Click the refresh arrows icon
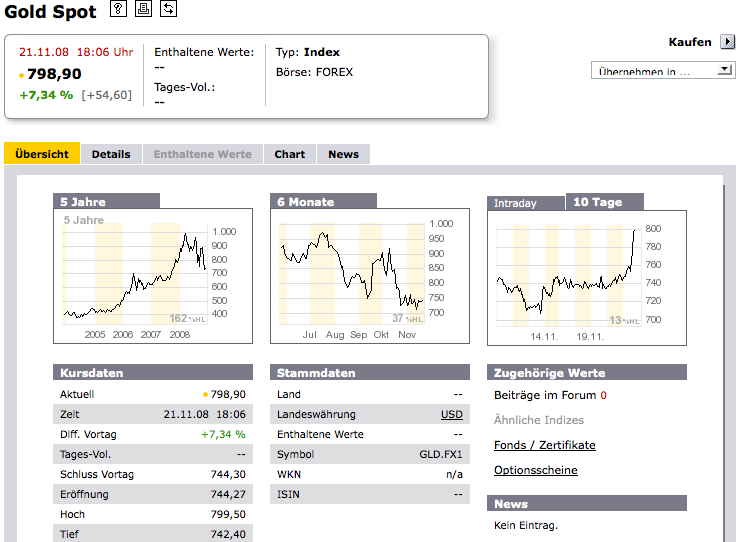 tap(168, 10)
